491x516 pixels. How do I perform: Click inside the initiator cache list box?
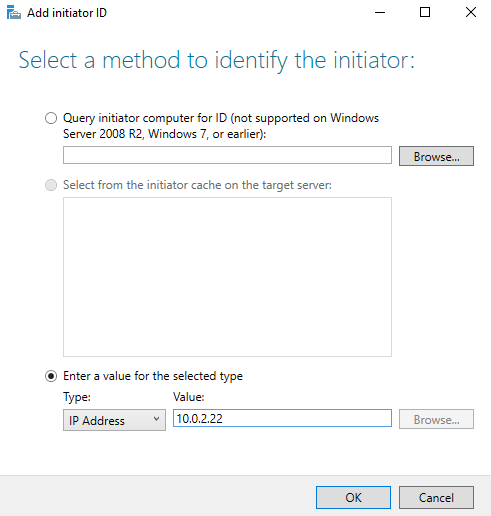tap(227, 277)
